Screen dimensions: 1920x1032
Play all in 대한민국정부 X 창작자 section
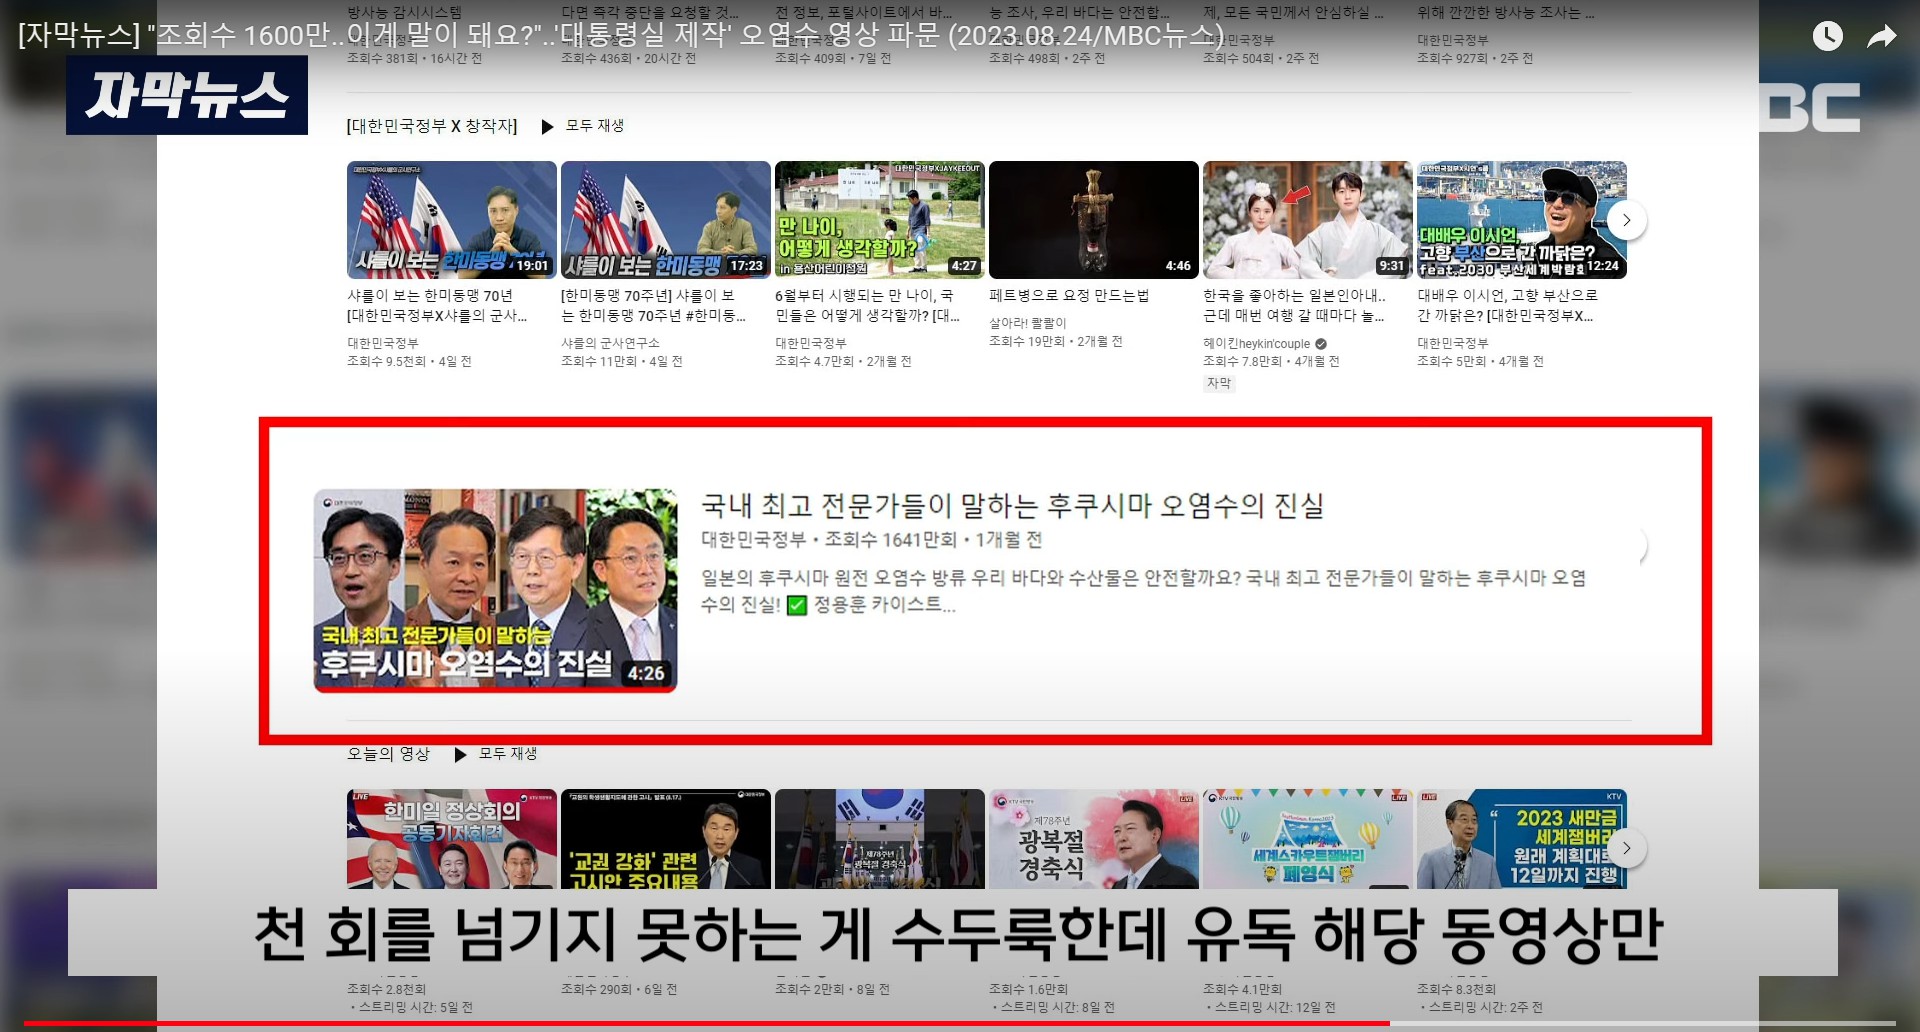tap(583, 126)
